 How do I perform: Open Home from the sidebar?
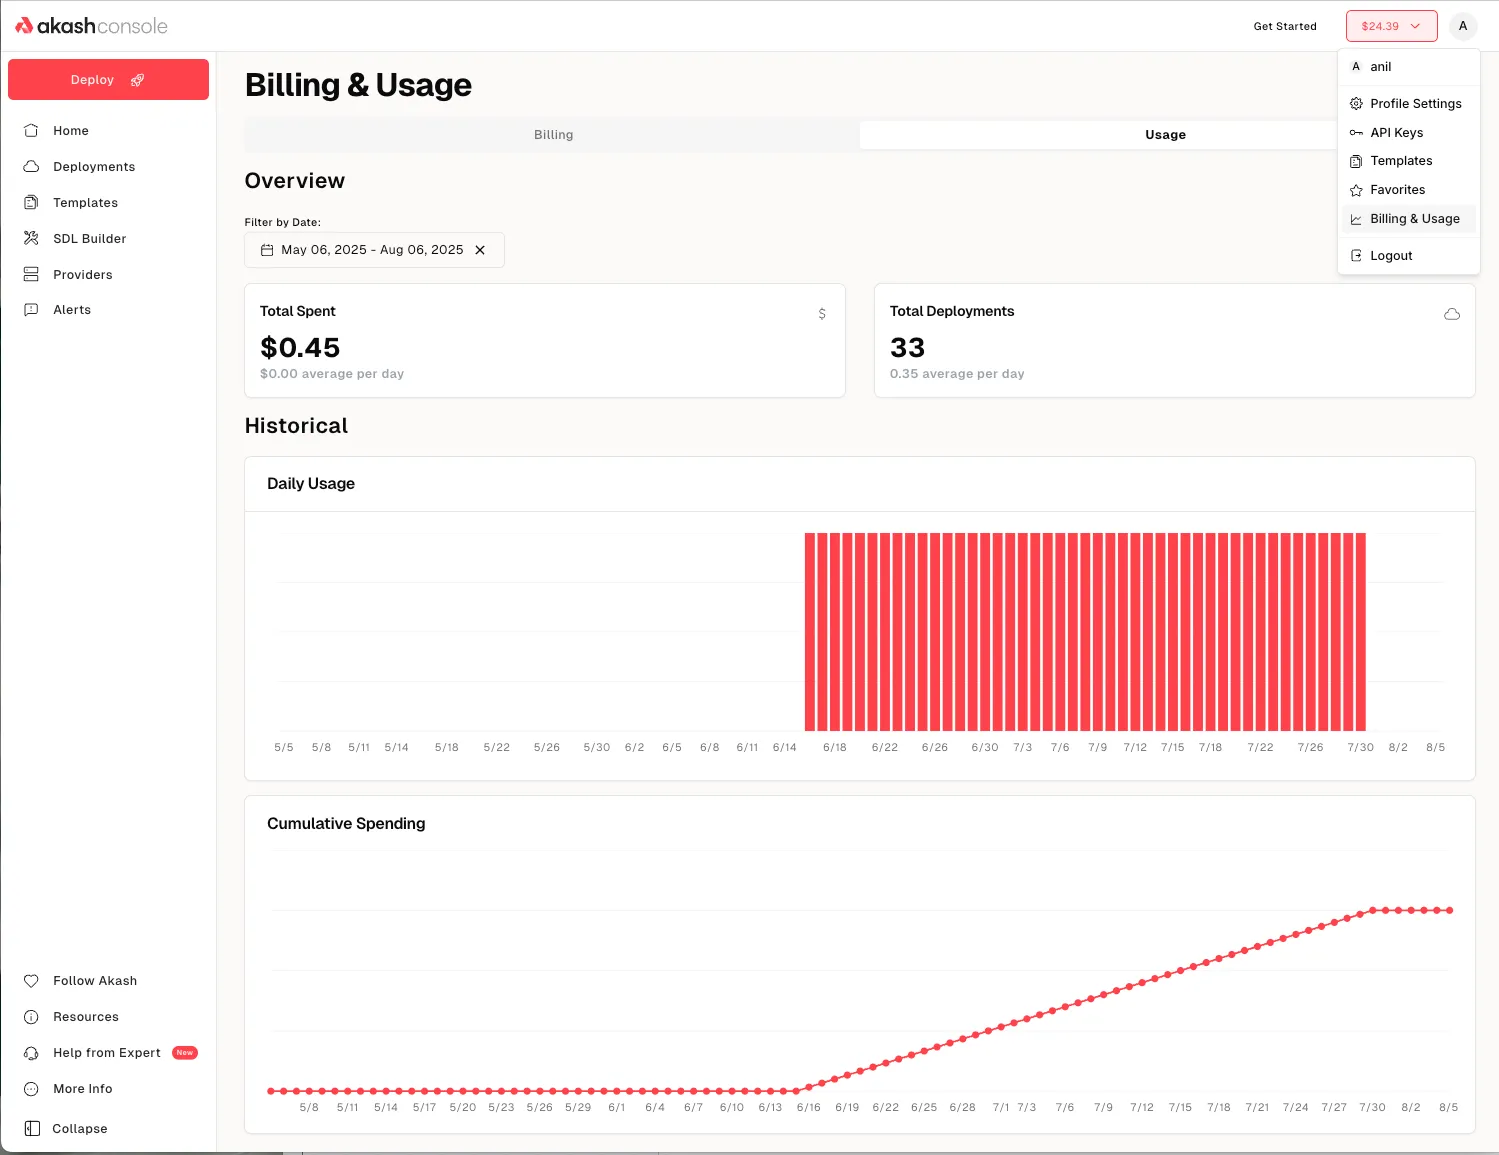pos(70,131)
